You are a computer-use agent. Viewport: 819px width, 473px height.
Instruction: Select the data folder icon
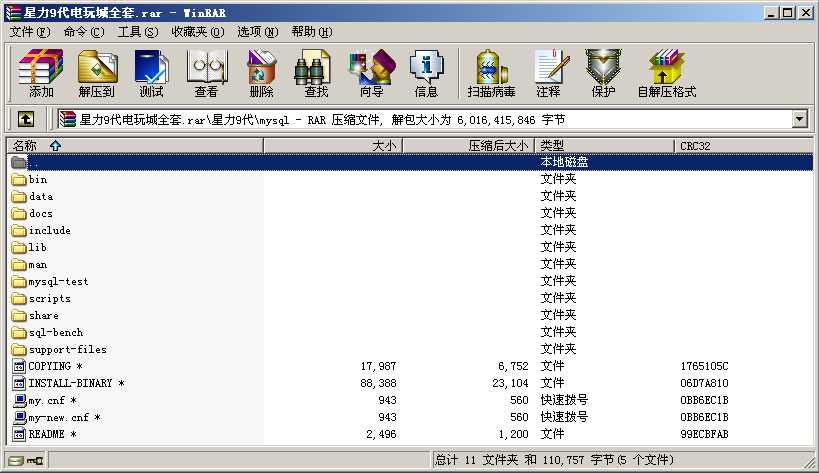[19, 197]
